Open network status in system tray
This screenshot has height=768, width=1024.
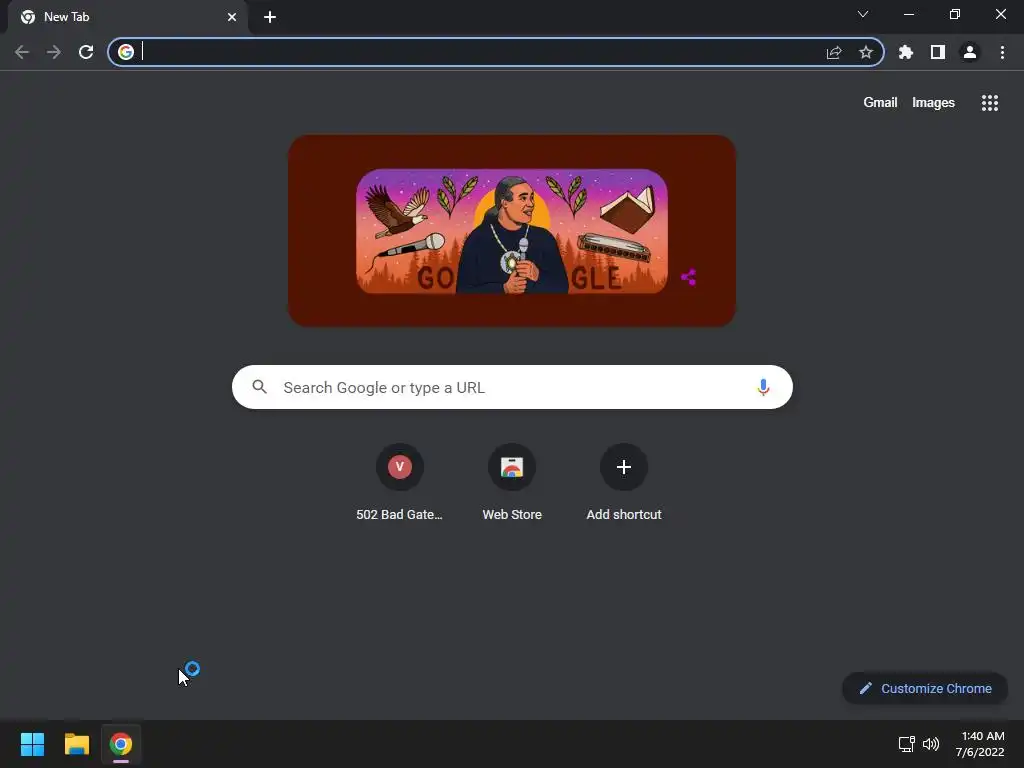click(906, 744)
